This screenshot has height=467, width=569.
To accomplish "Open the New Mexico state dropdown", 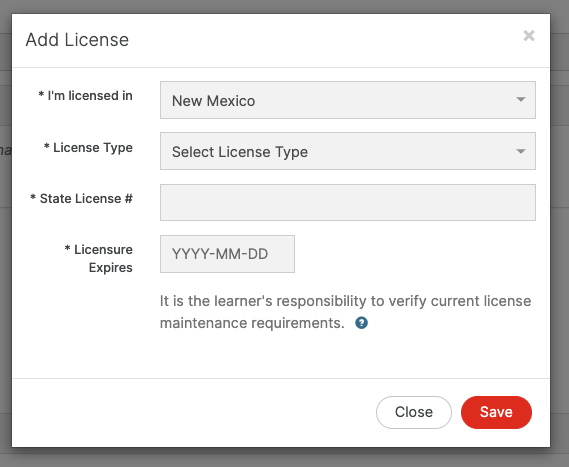I will [348, 100].
